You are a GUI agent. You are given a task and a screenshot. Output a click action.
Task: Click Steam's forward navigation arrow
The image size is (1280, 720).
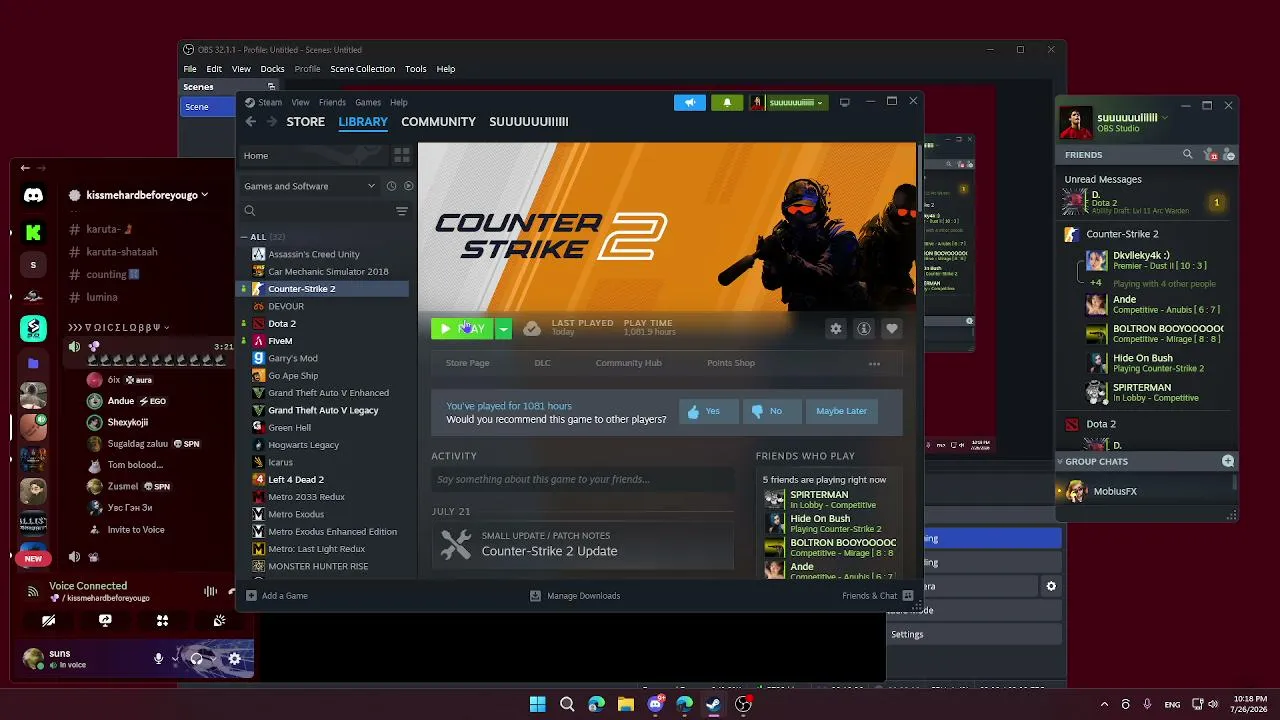(x=271, y=122)
